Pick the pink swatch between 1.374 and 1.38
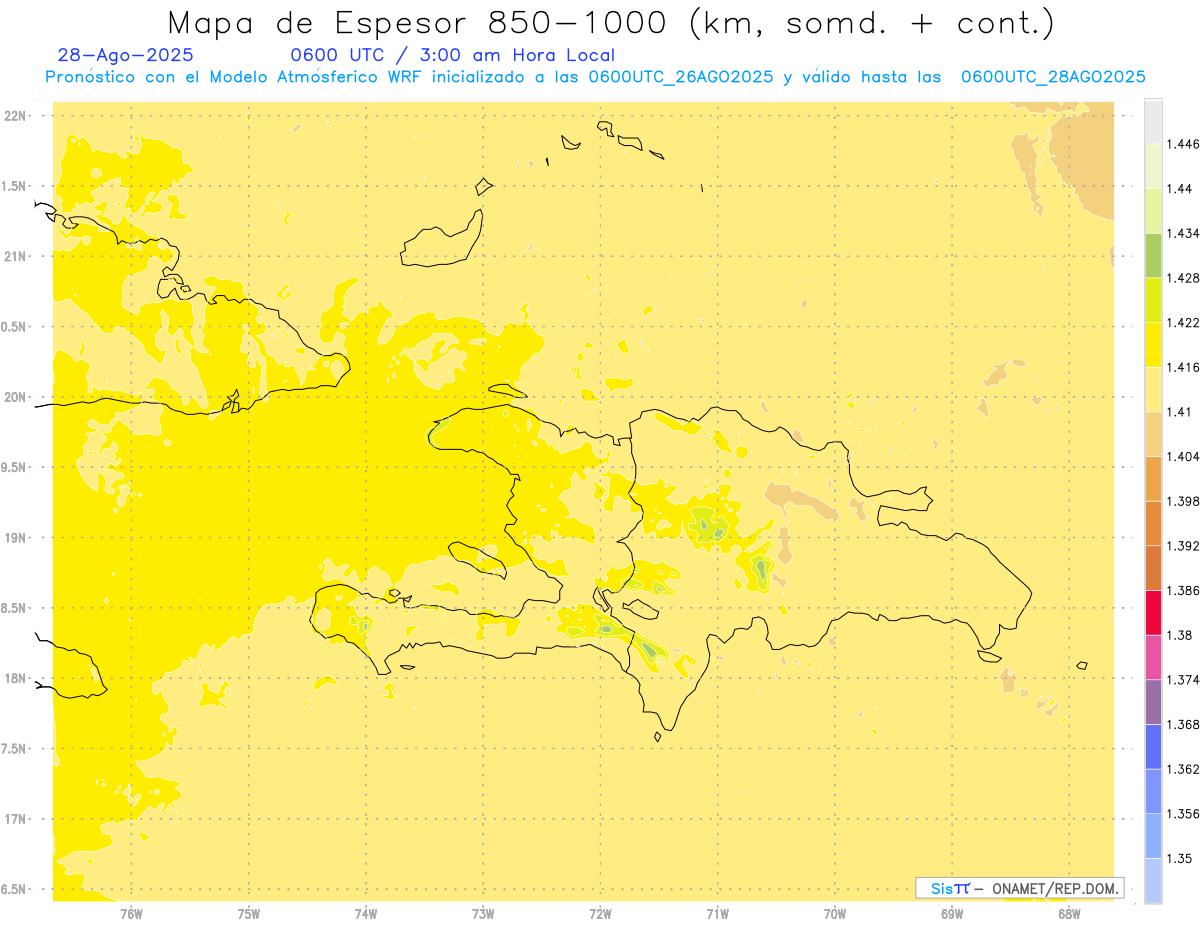Viewport: 1200px width, 927px height. (1153, 657)
